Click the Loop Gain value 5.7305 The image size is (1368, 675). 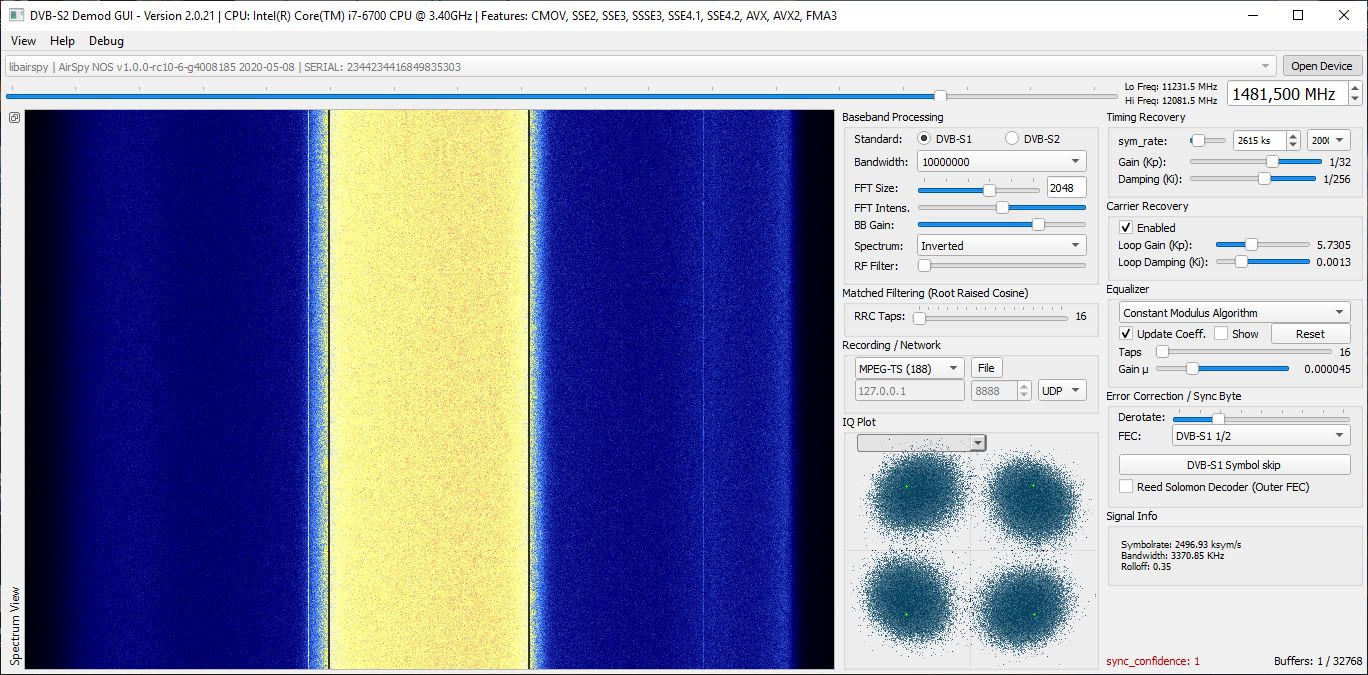(x=1334, y=245)
